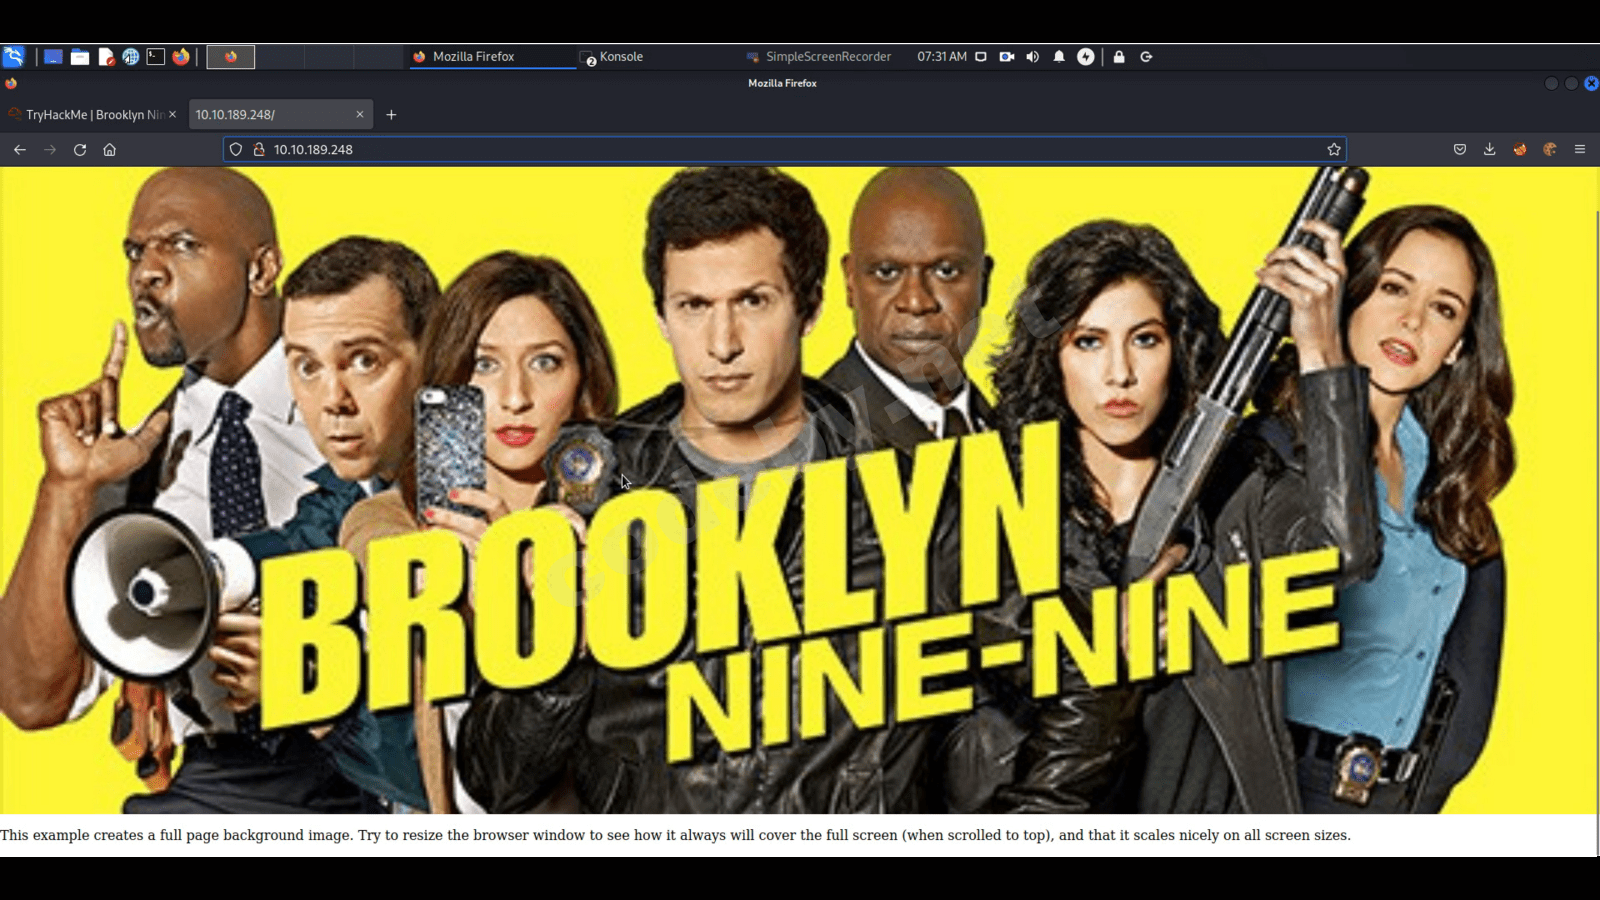Open the display tray icon
This screenshot has width=1600, height=900.
[981, 57]
